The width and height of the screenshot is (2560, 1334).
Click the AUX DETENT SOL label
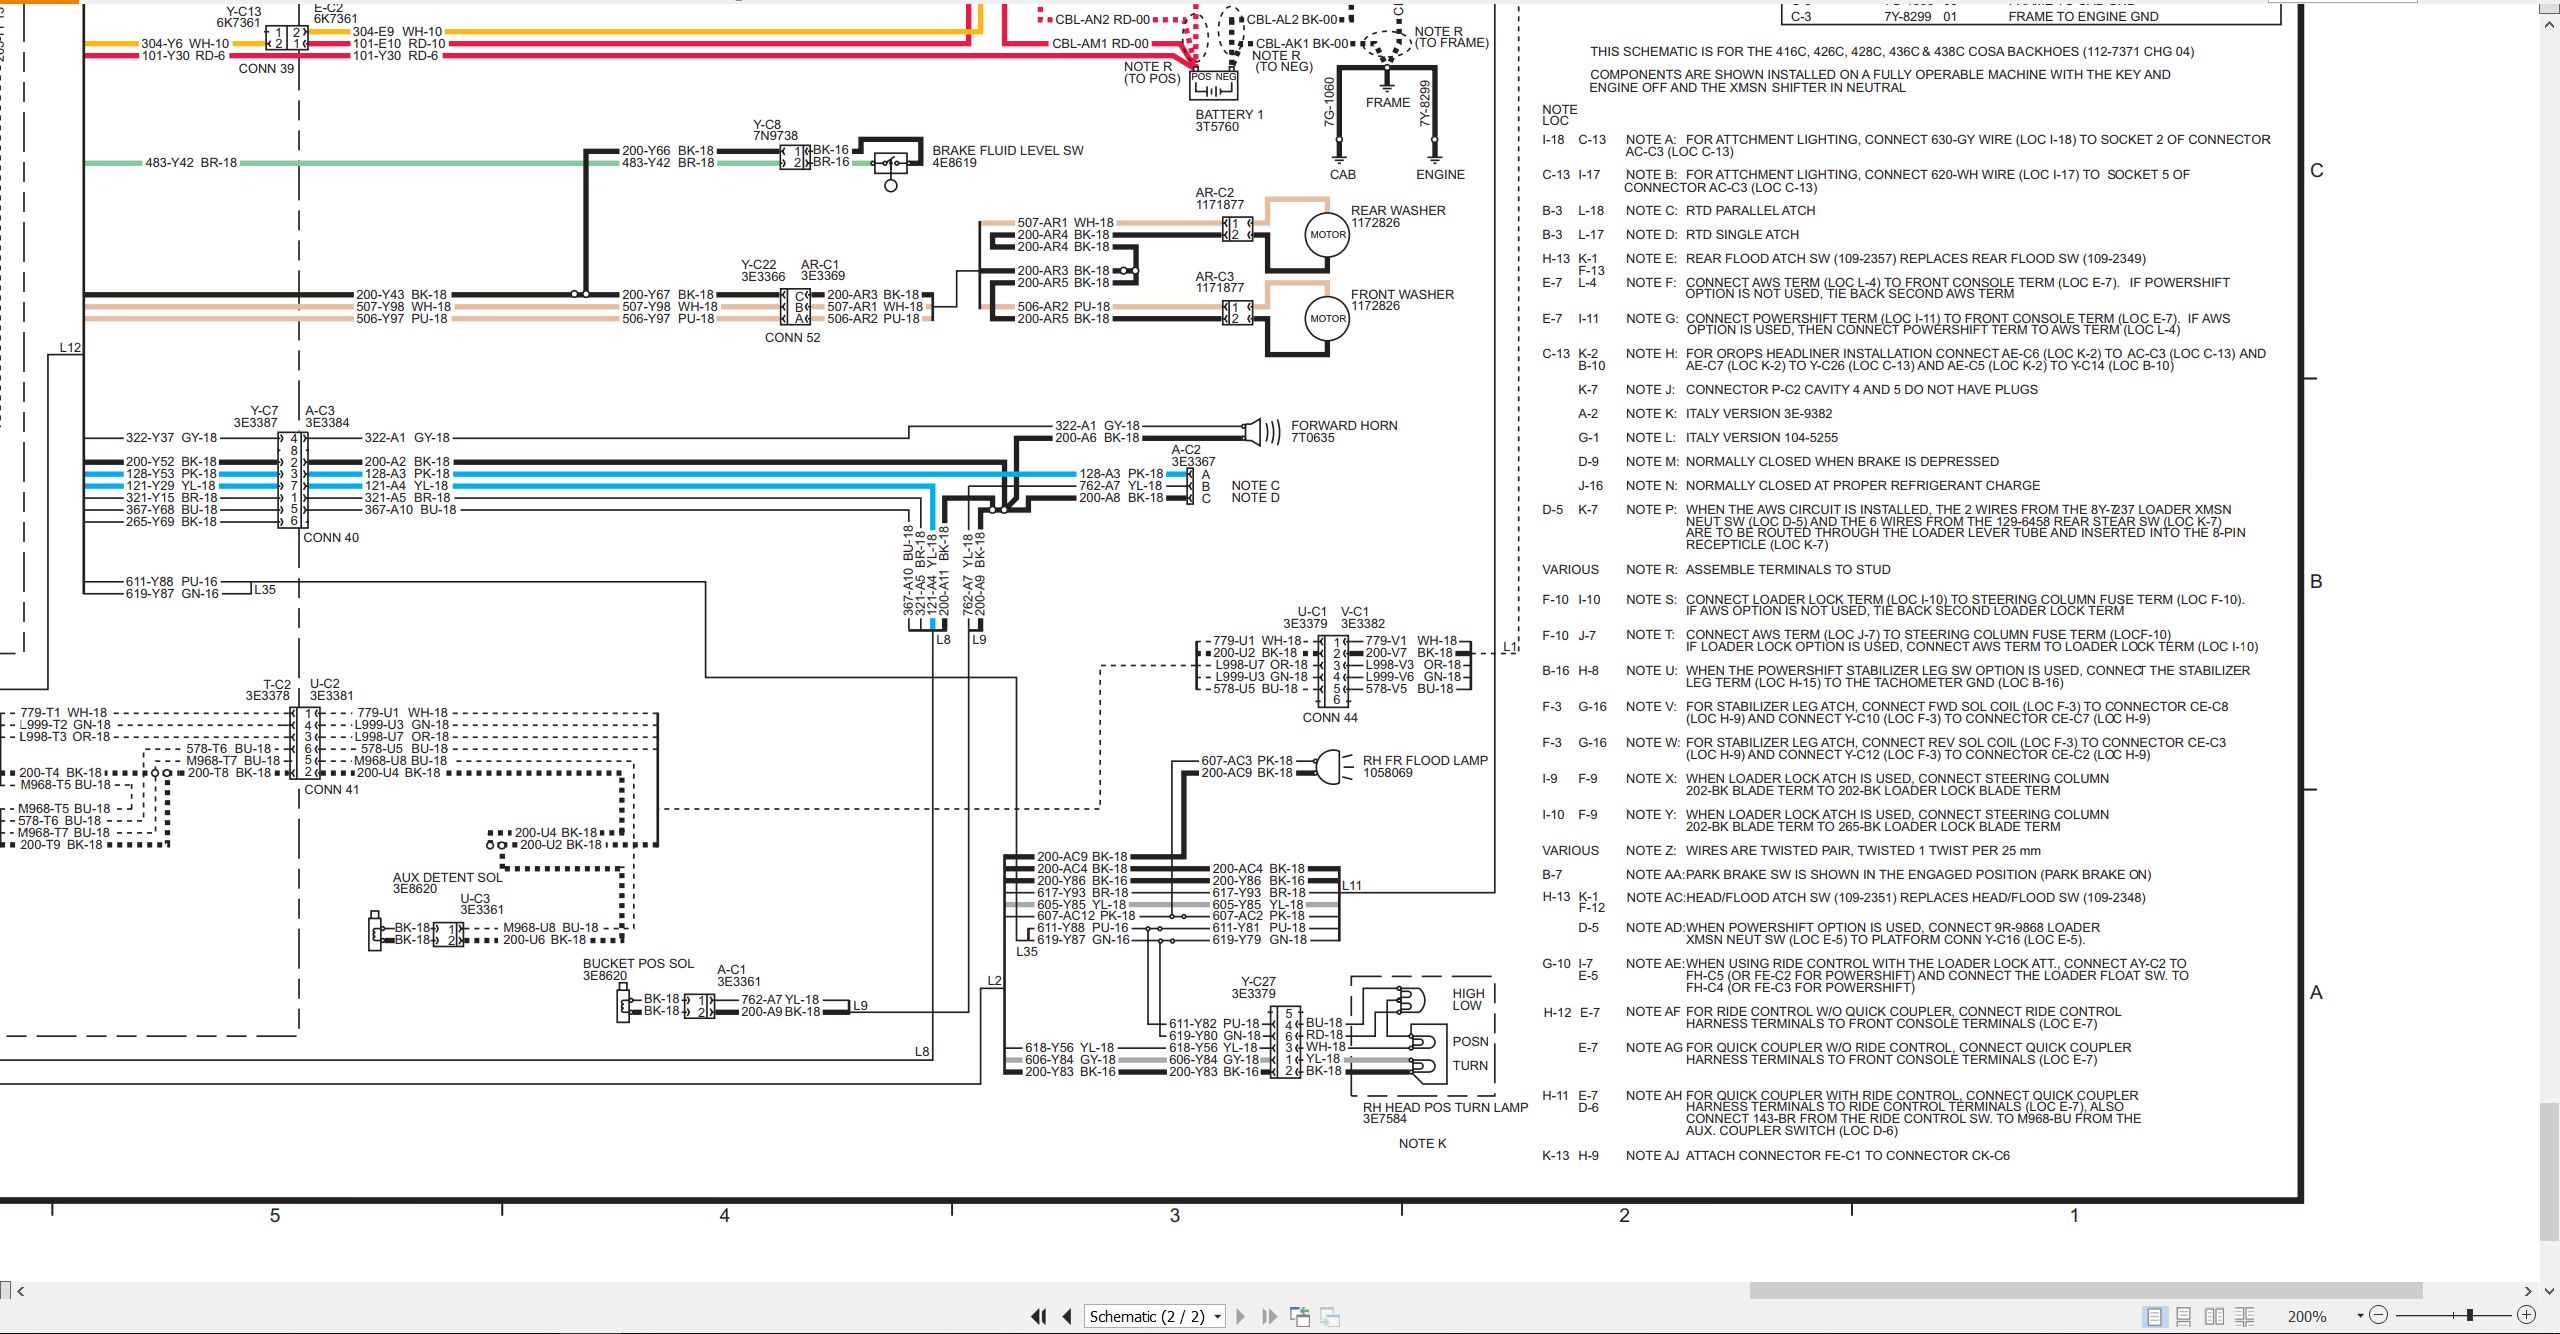point(447,877)
